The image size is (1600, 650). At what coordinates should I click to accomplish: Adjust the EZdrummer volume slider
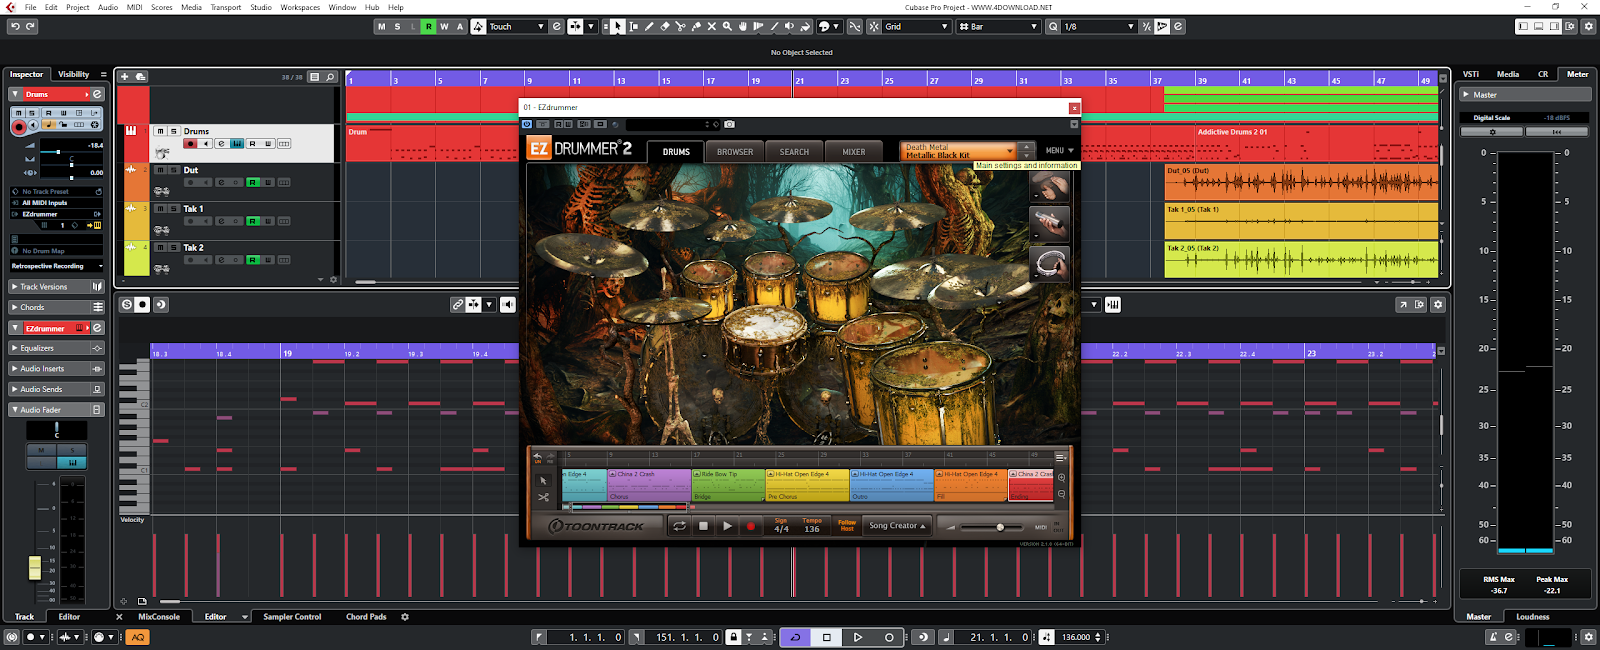point(999,527)
